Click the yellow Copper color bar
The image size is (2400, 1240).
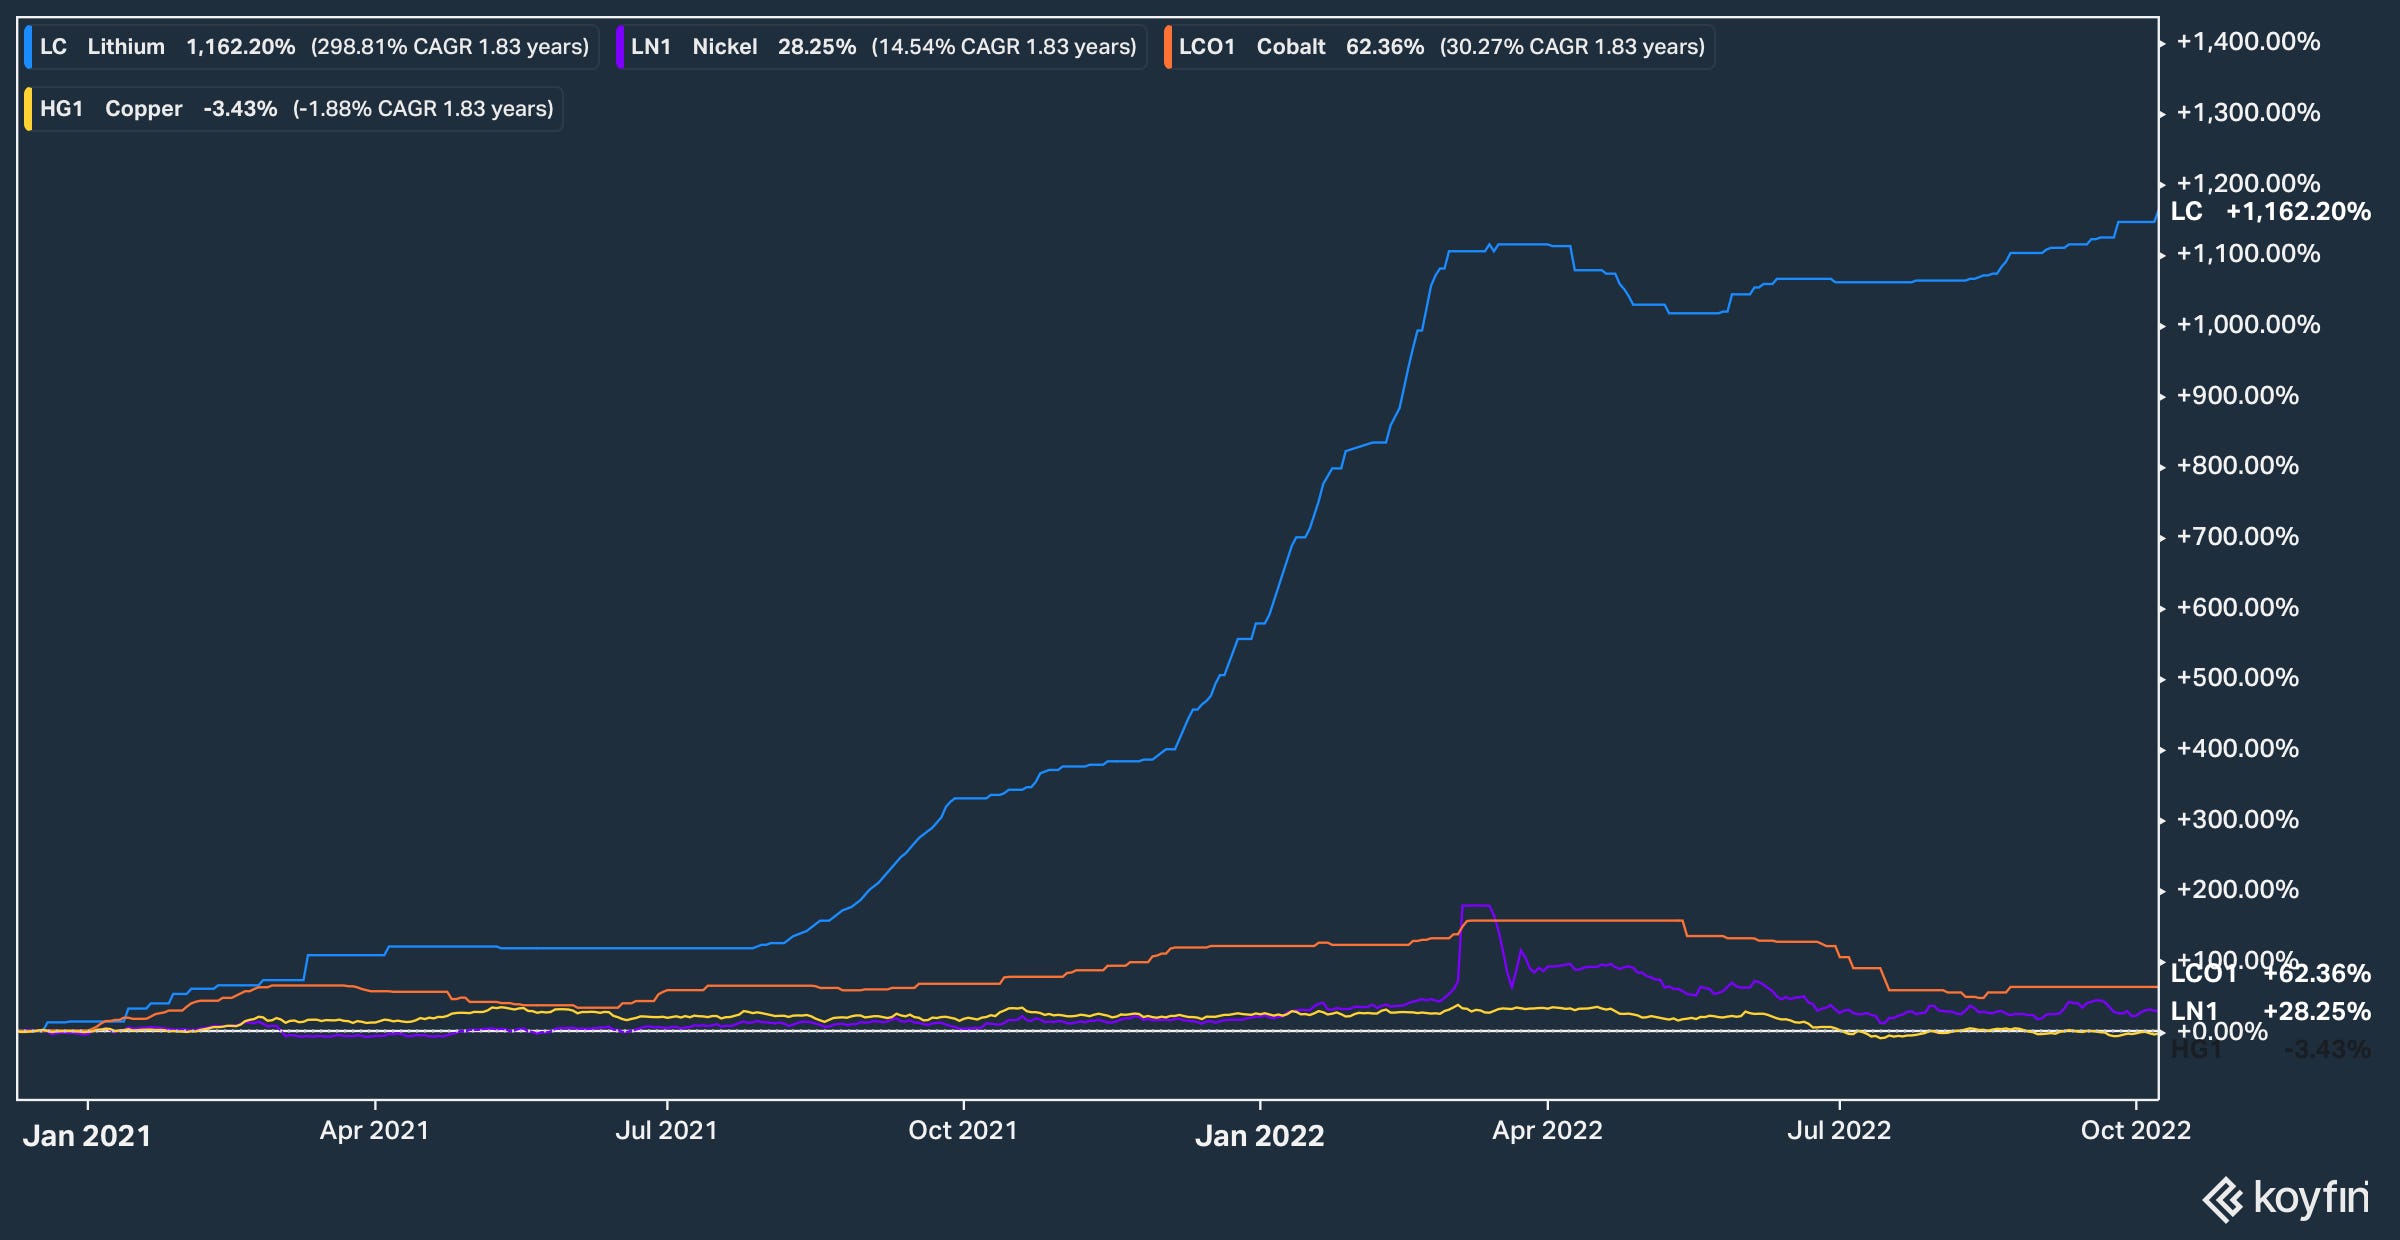28,109
